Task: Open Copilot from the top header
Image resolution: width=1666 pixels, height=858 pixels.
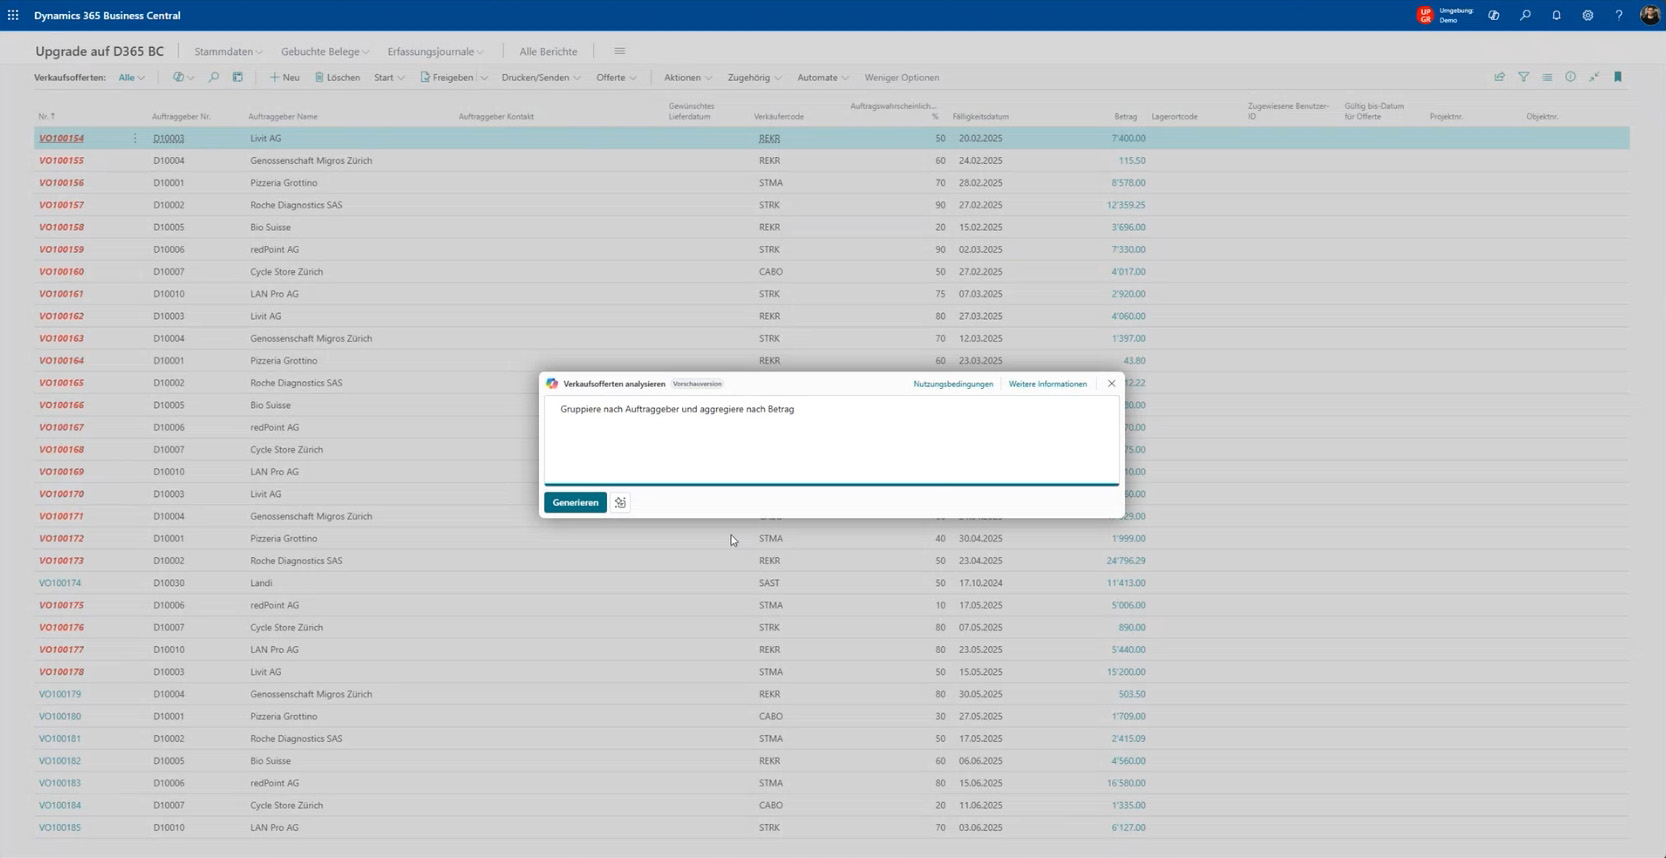Action: tap(1494, 15)
